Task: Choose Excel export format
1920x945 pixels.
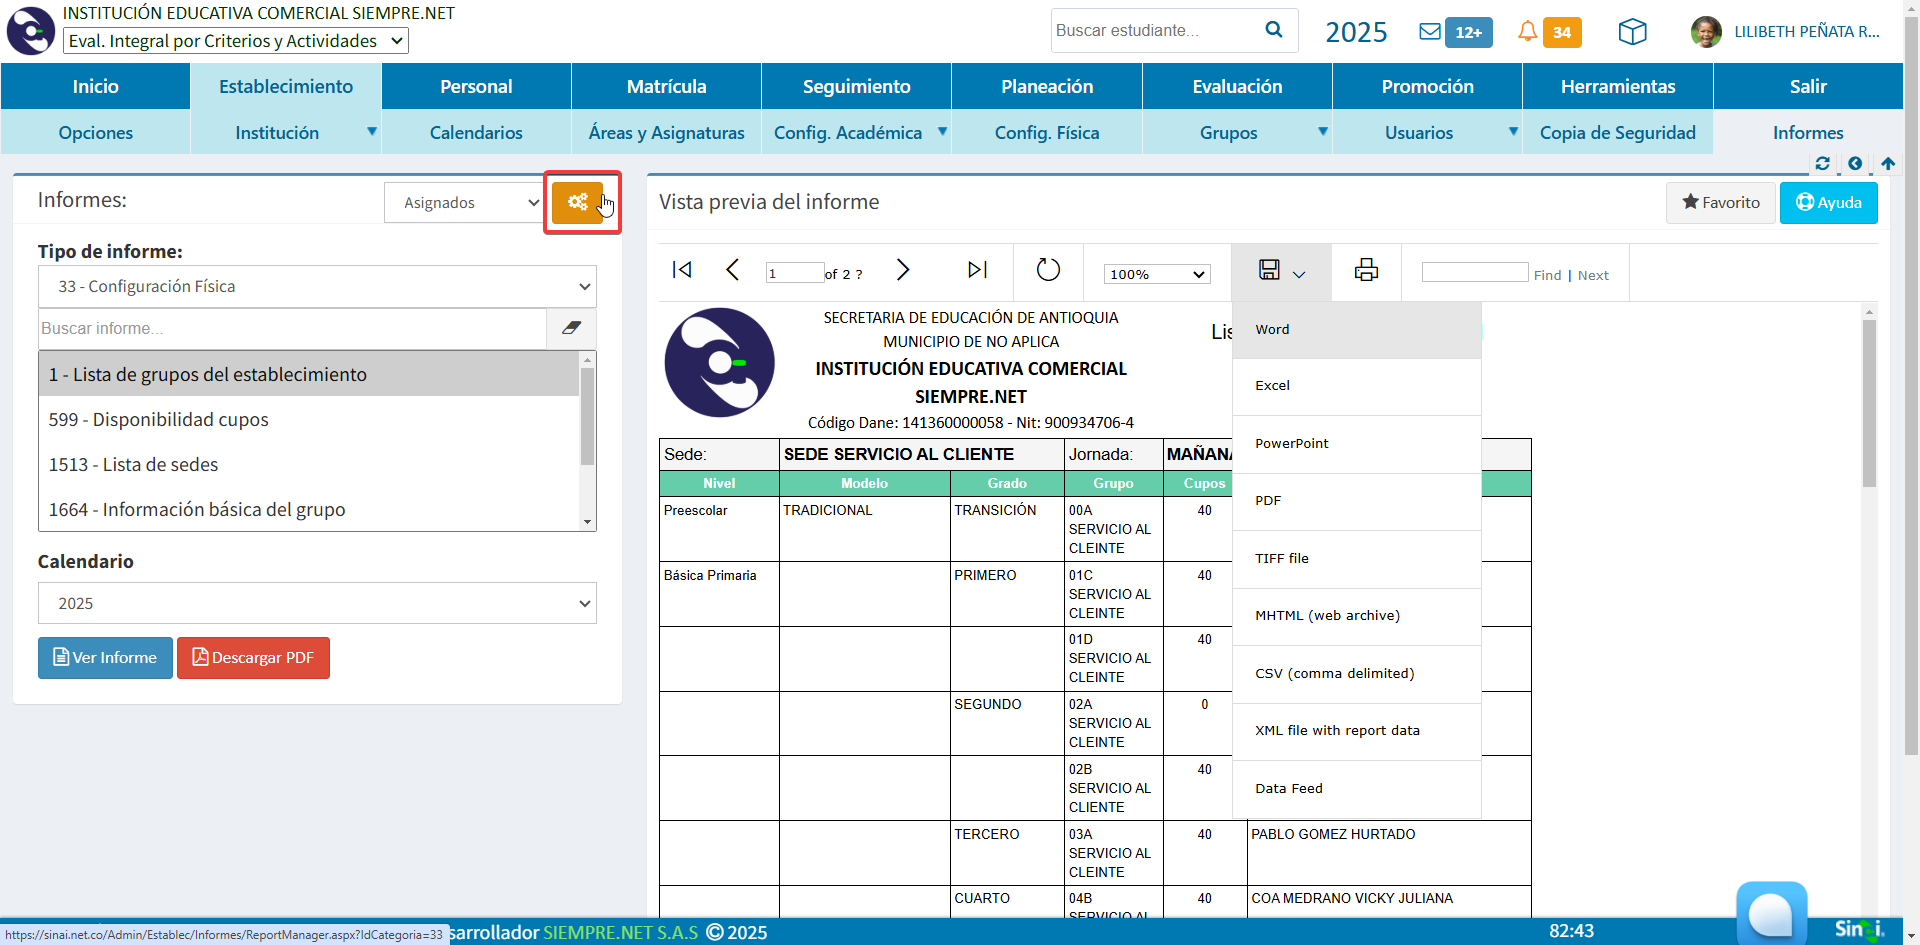Action: point(1272,386)
